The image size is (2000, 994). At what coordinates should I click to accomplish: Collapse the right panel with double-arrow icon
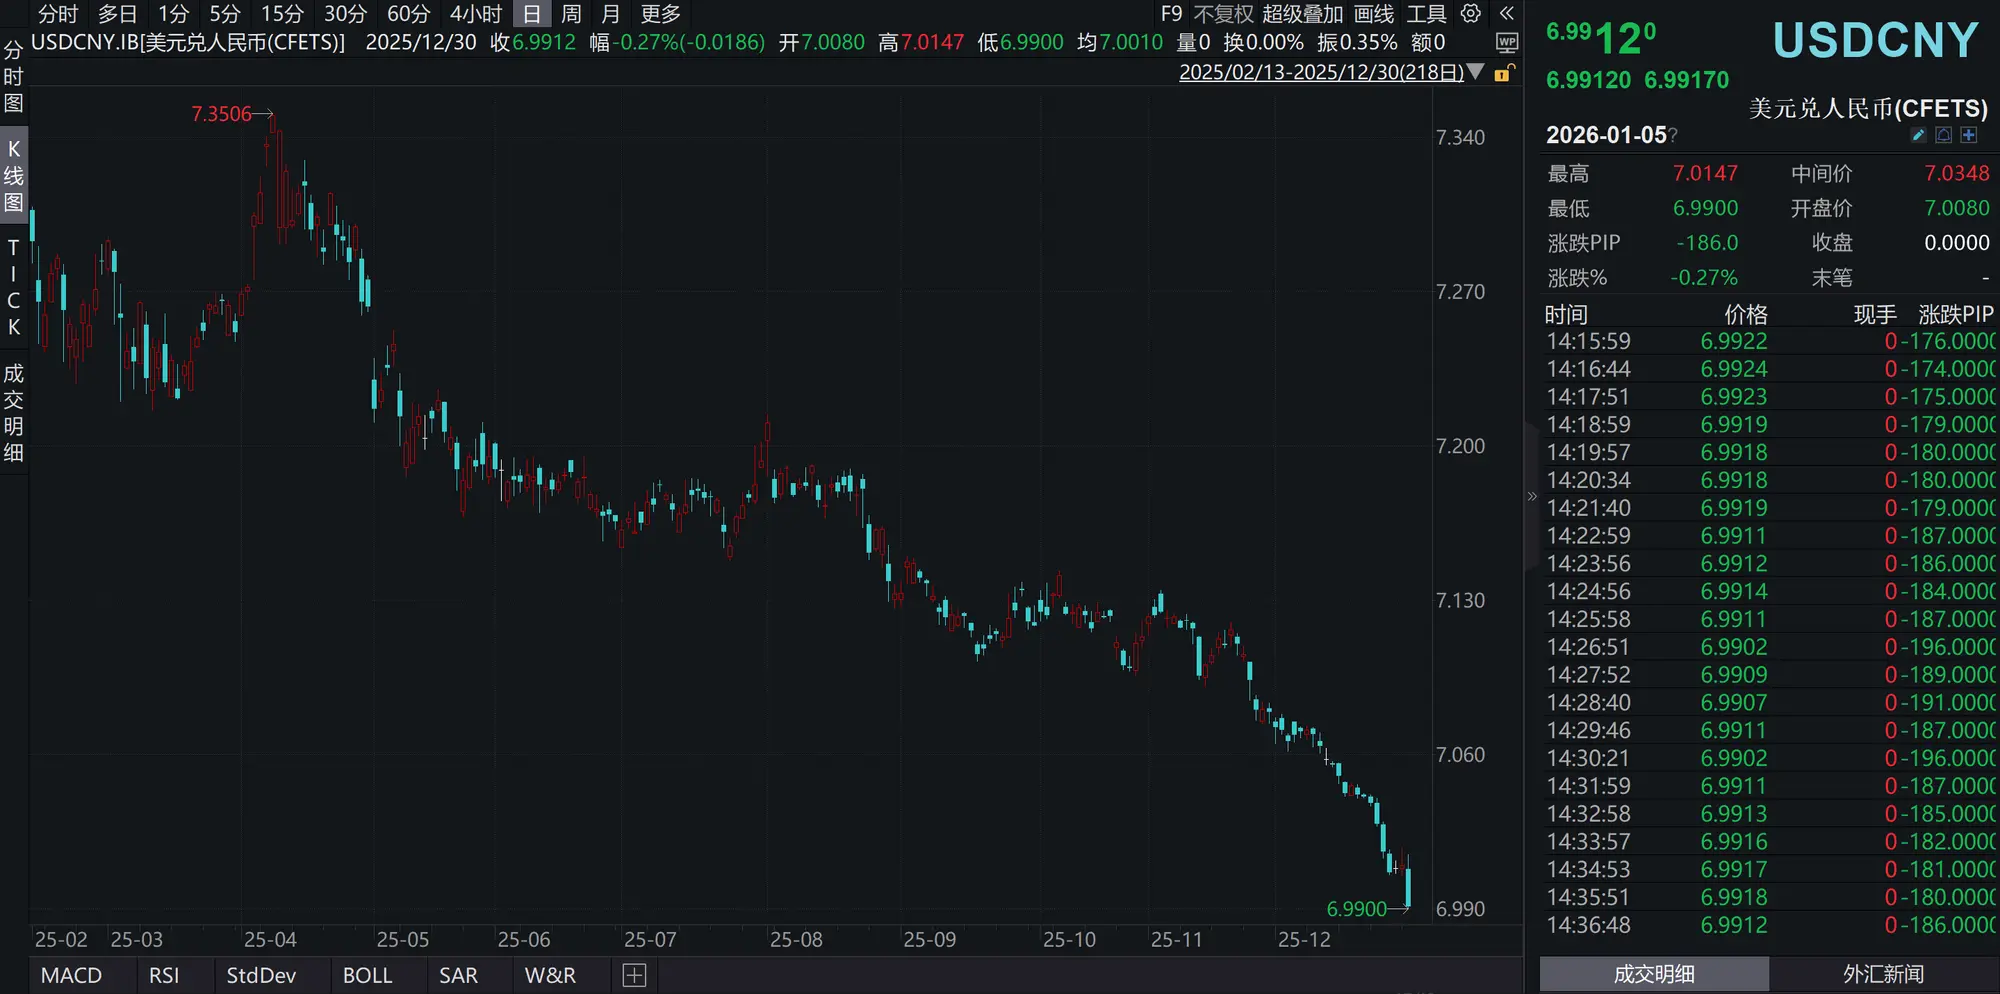click(1507, 14)
